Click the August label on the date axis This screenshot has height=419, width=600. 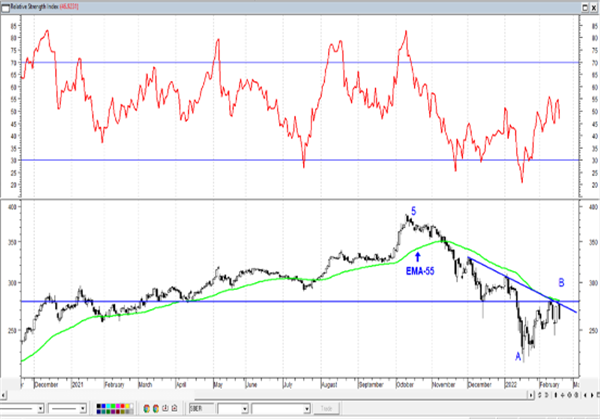pyautogui.click(x=329, y=385)
